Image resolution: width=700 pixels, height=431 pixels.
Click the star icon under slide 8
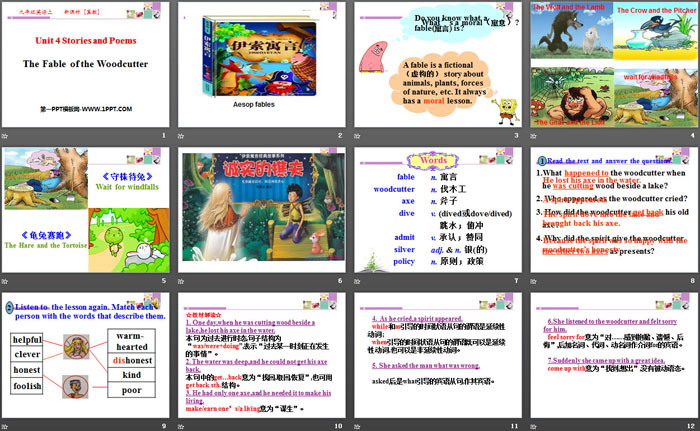tap(533, 281)
